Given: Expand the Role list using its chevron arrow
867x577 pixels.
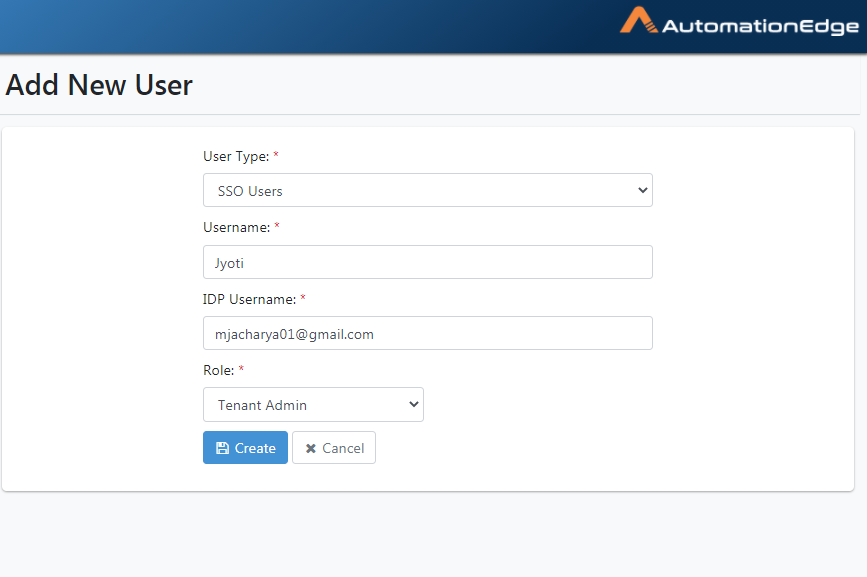Looking at the screenshot, I should 414,405.
